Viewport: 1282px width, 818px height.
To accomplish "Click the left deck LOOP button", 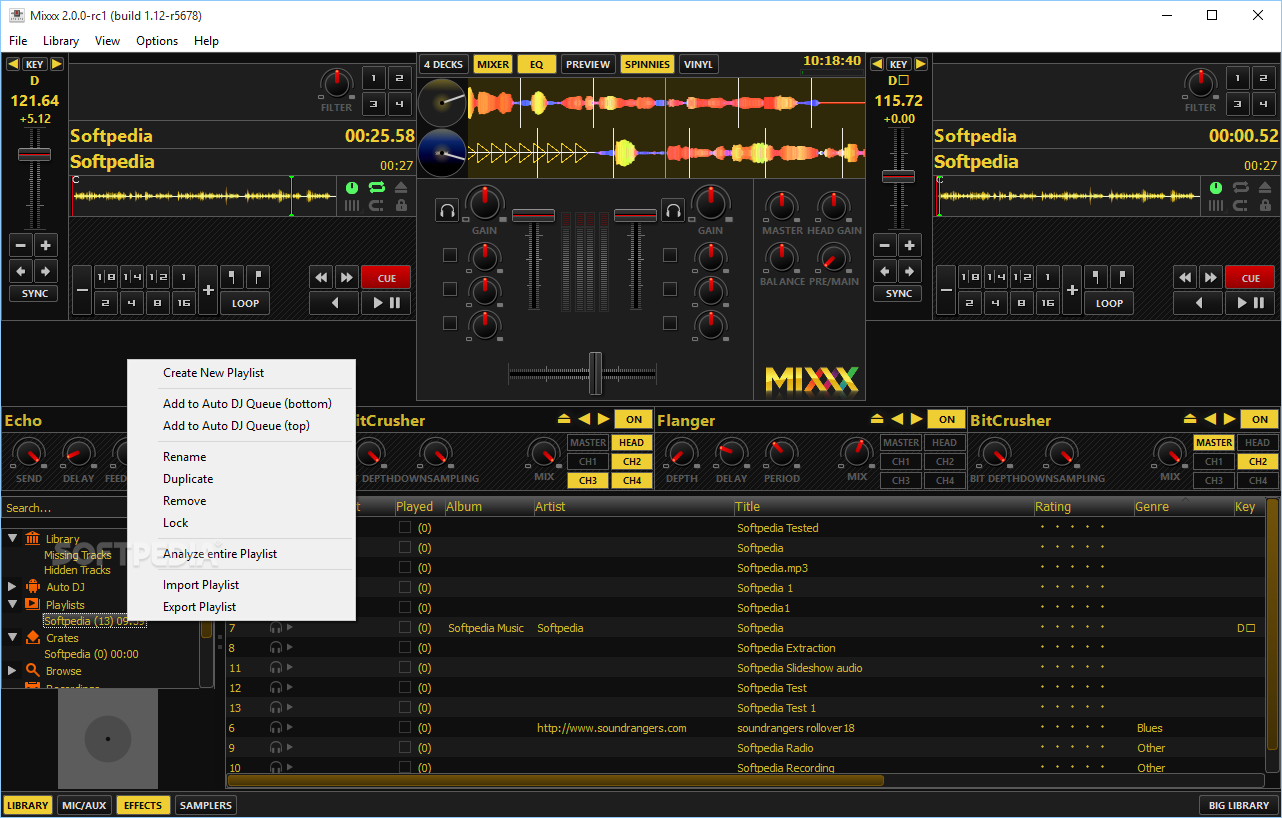I will [245, 303].
